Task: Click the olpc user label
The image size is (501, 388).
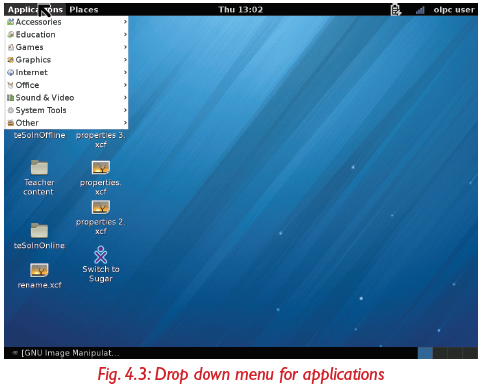Action: point(454,10)
